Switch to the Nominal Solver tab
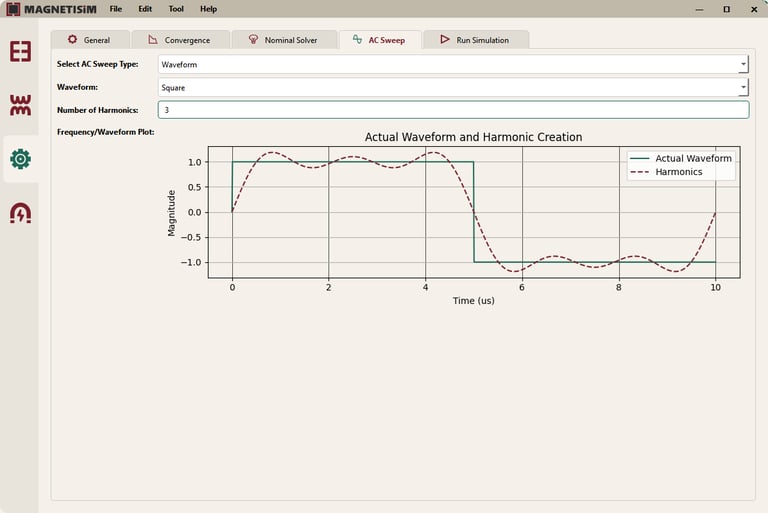The image size is (768, 513). (285, 40)
